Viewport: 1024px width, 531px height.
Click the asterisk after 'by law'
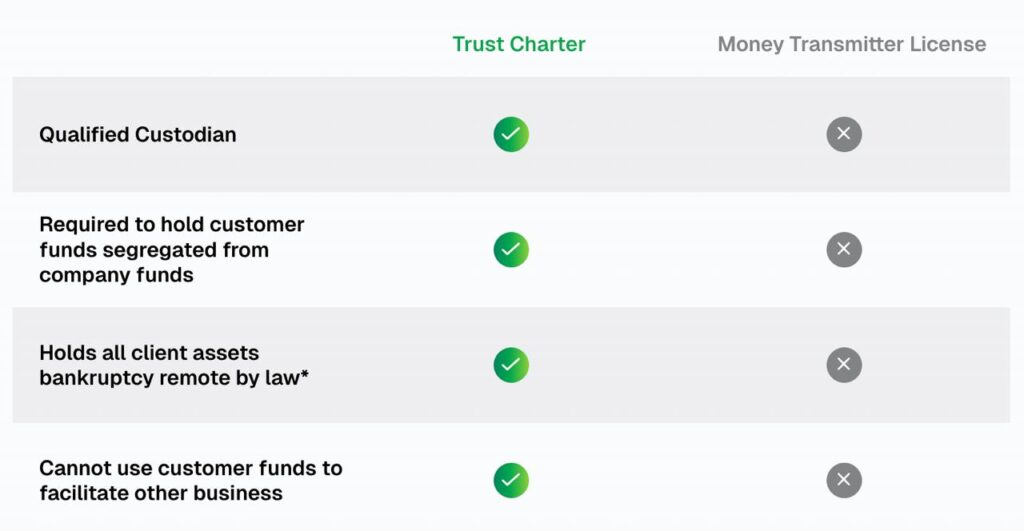(x=304, y=374)
